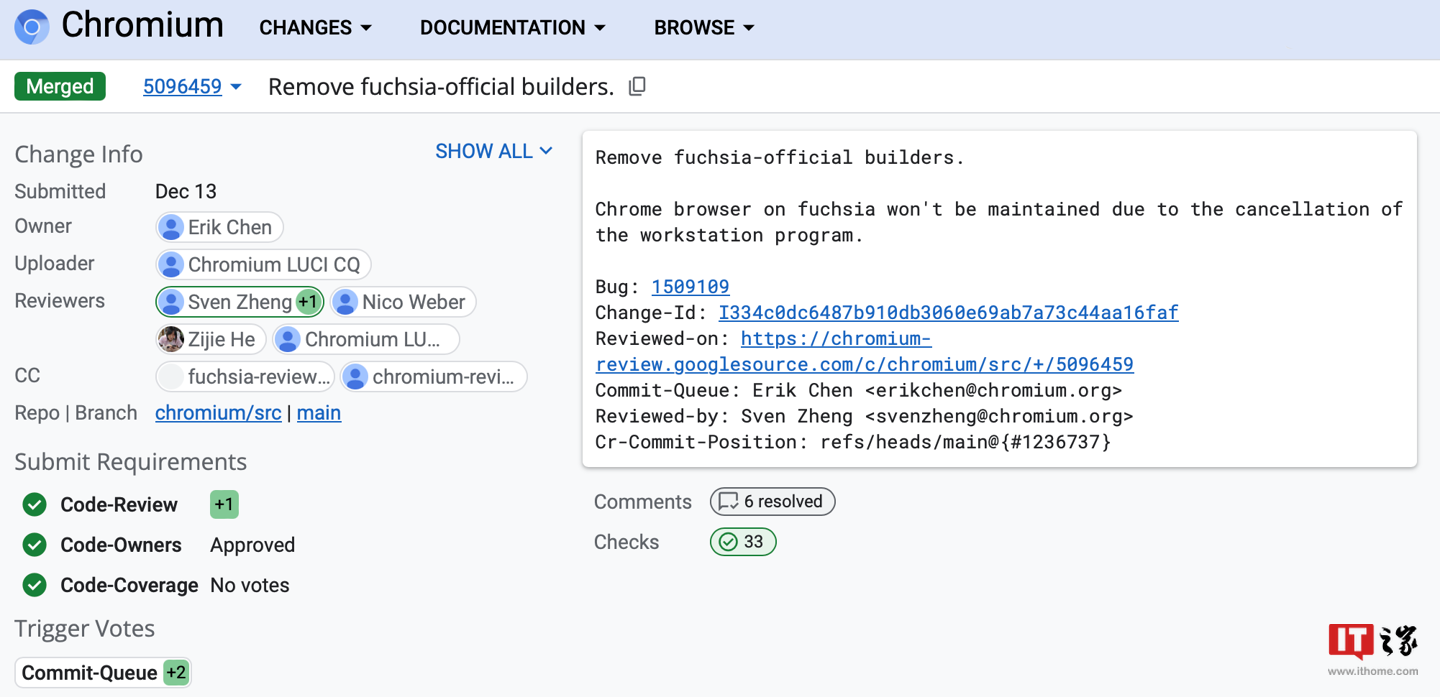1440x697 pixels.
Task: Click the comment bubble icon in resolved chip
Action: tap(728, 502)
